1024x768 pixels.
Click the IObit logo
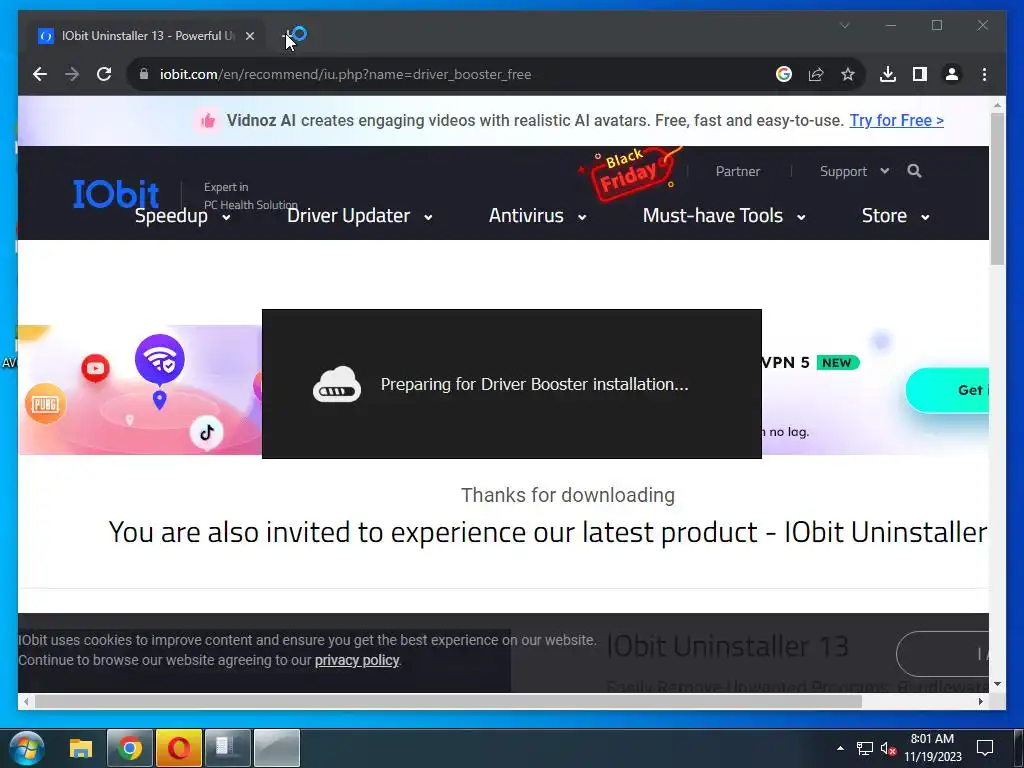pos(116,193)
